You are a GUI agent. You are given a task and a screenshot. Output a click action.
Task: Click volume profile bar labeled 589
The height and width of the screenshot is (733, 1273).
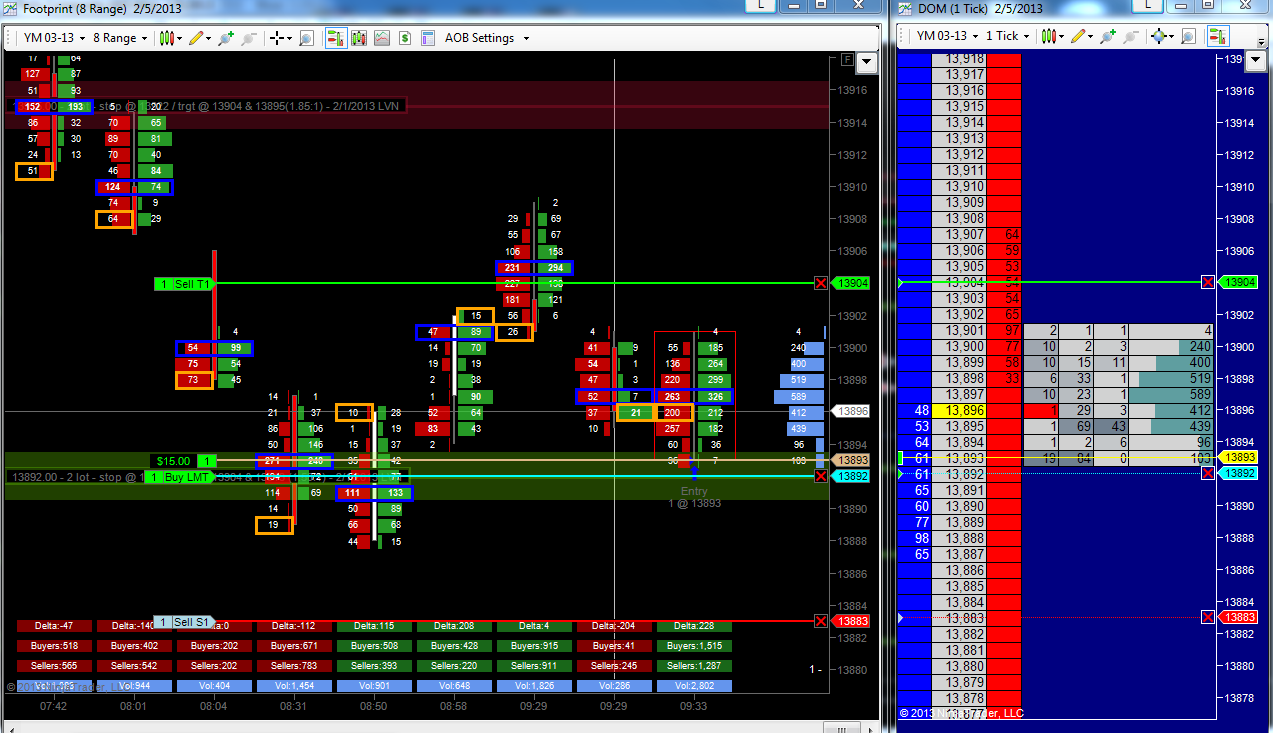coord(797,396)
